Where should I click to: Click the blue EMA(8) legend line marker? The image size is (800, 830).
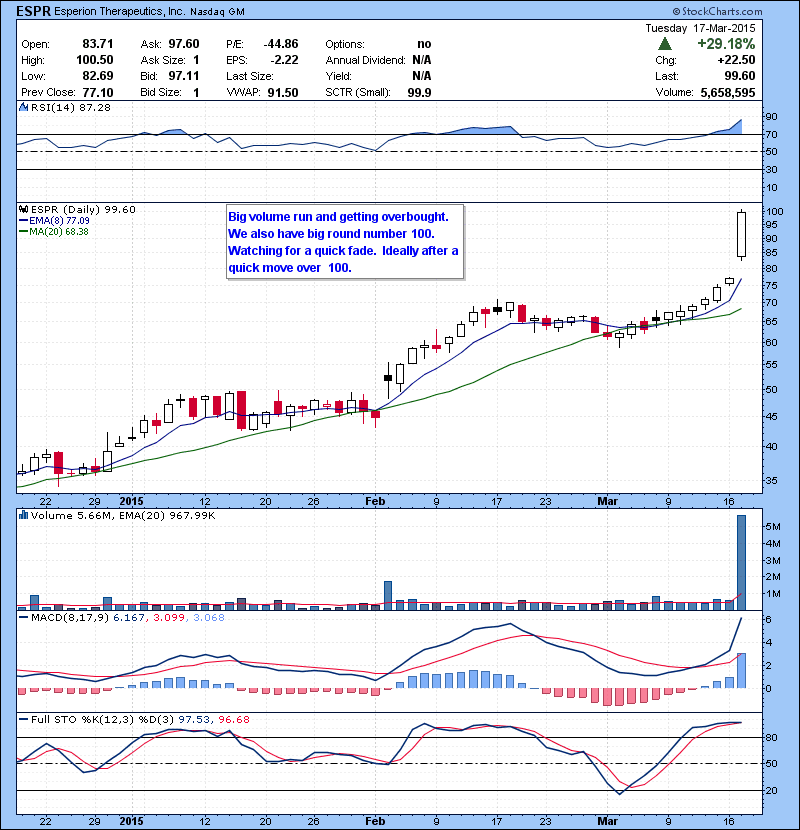point(23,221)
